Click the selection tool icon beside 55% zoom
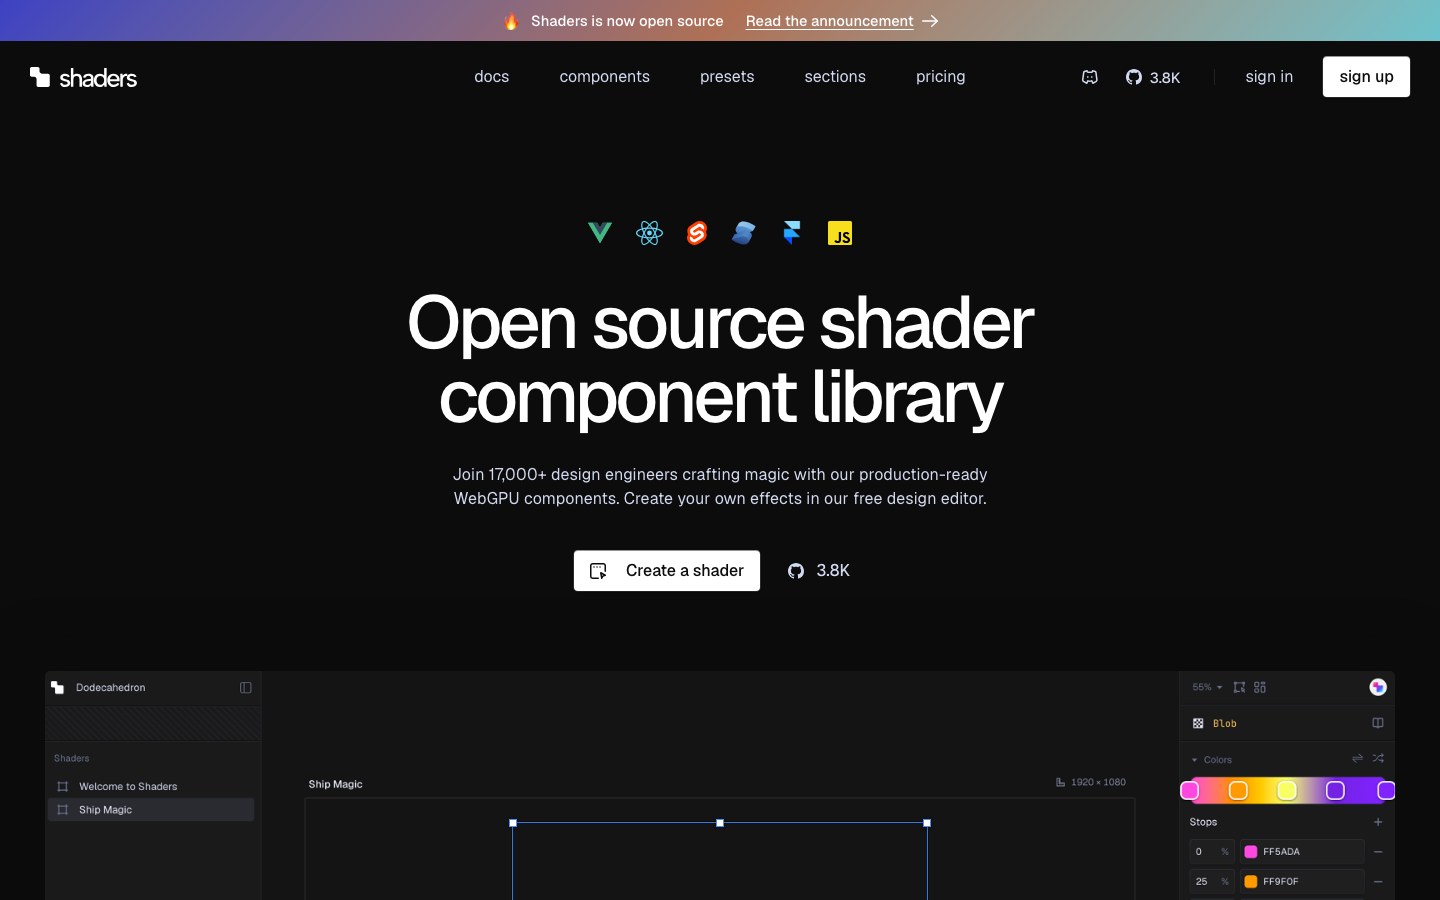 pos(1239,687)
